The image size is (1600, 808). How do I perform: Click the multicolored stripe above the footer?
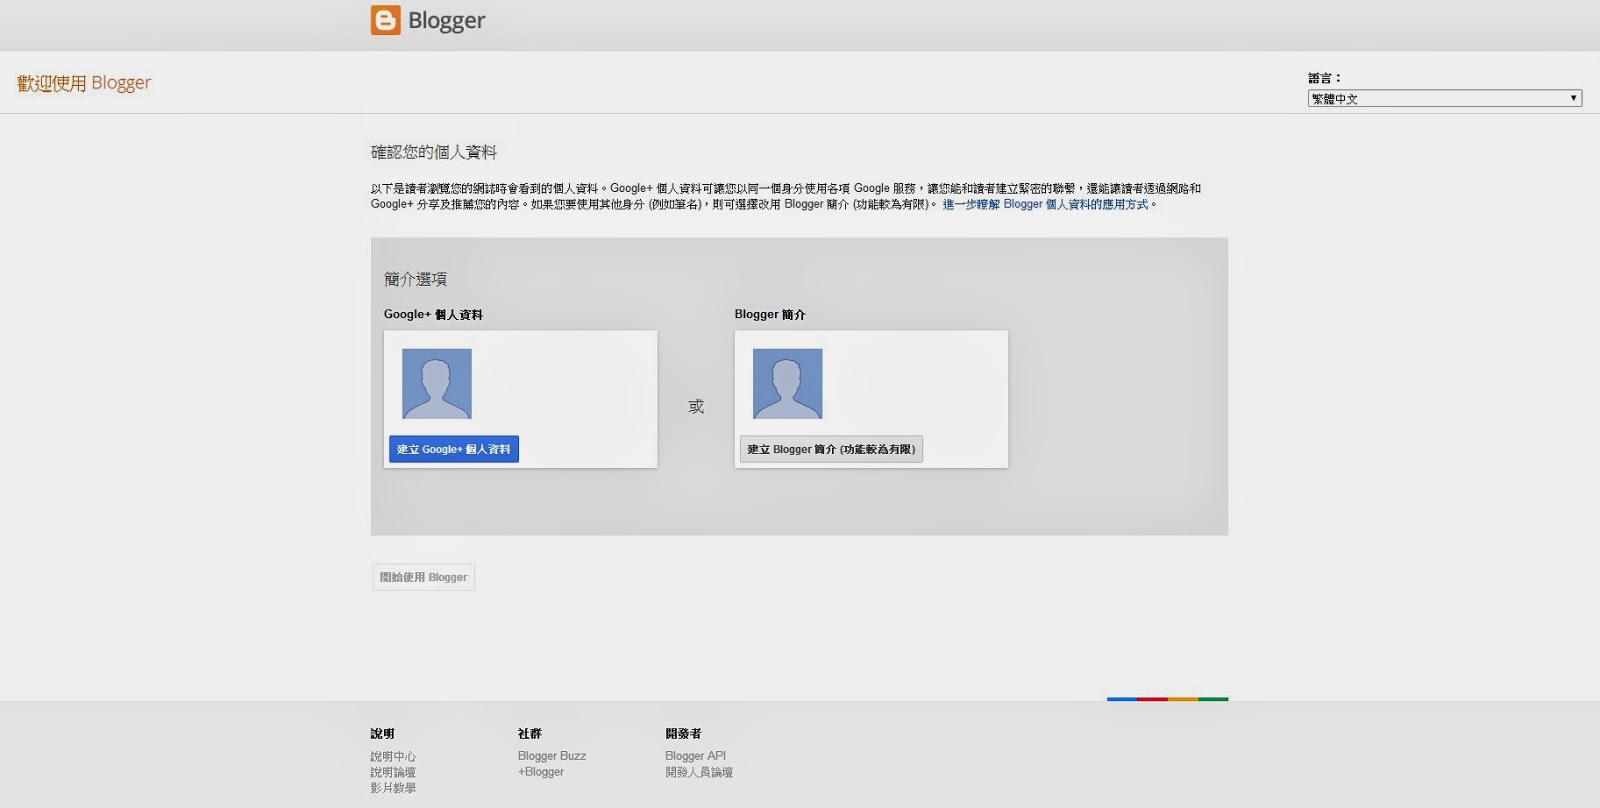pos(1167,699)
